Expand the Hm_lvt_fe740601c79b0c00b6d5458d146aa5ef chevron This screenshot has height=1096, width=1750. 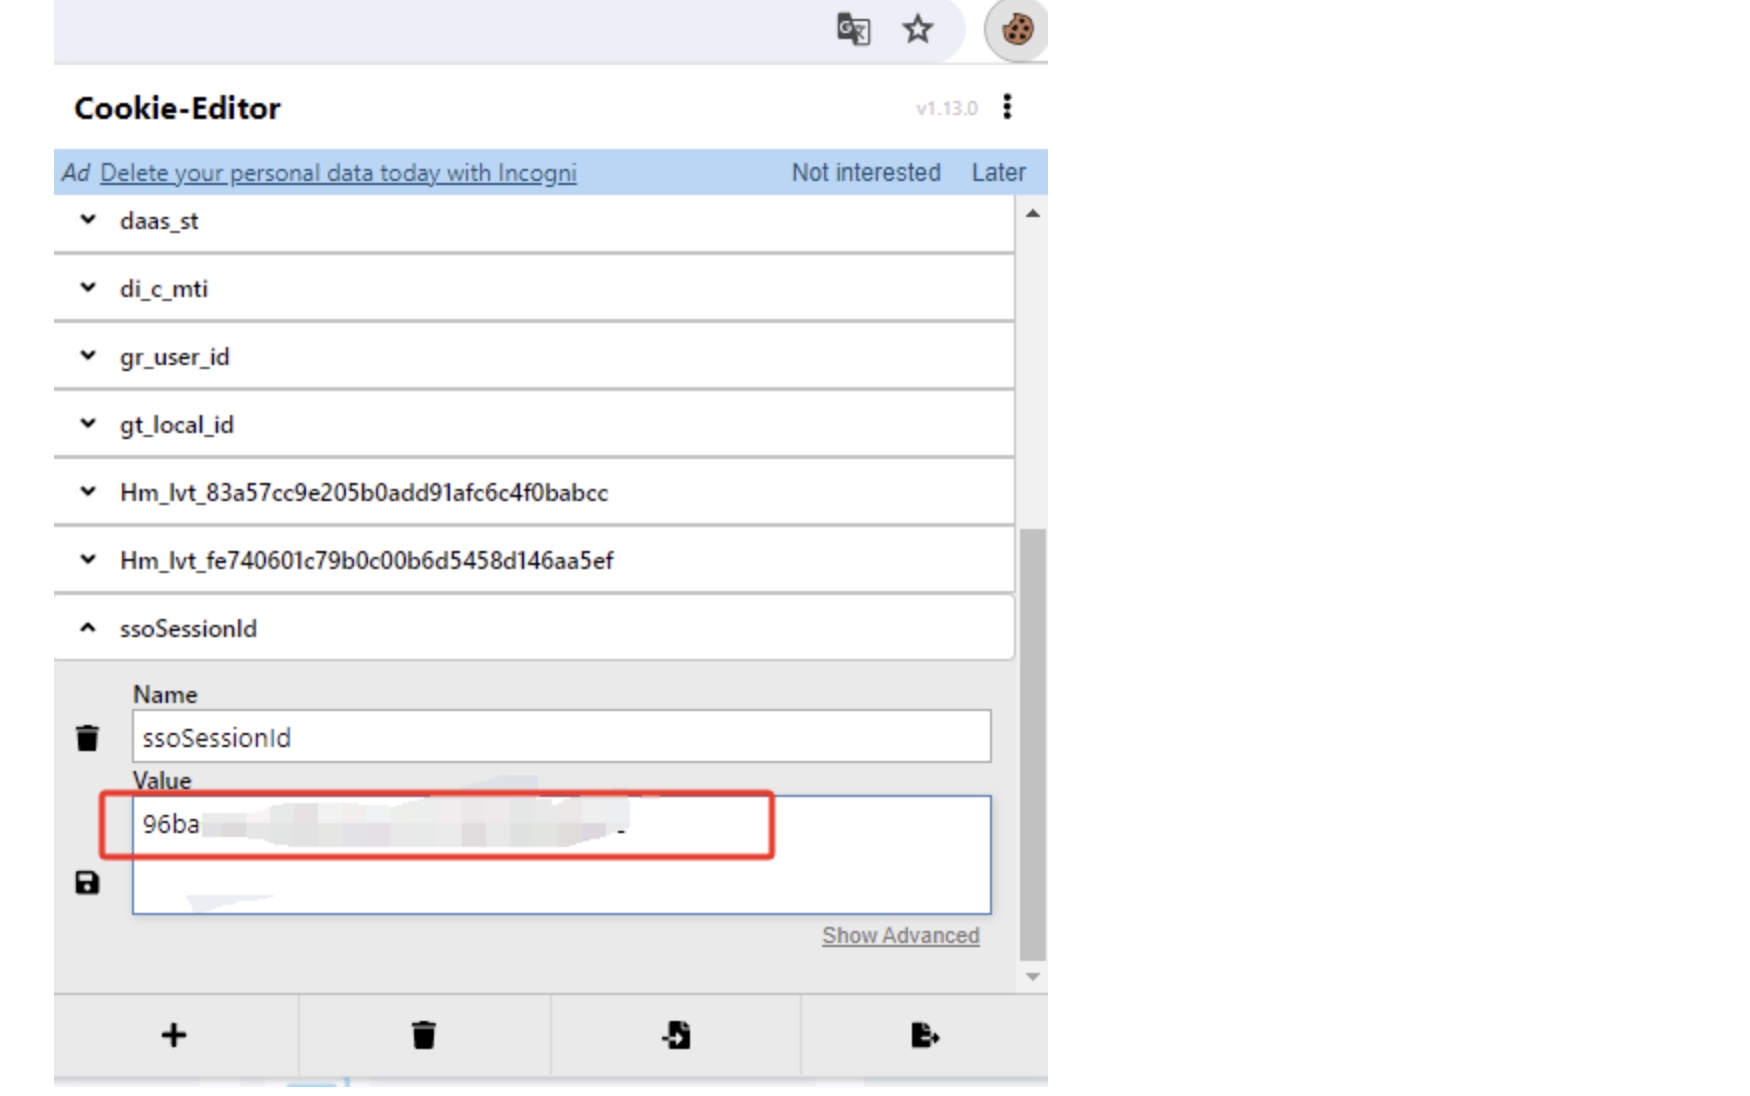pyautogui.click(x=88, y=560)
